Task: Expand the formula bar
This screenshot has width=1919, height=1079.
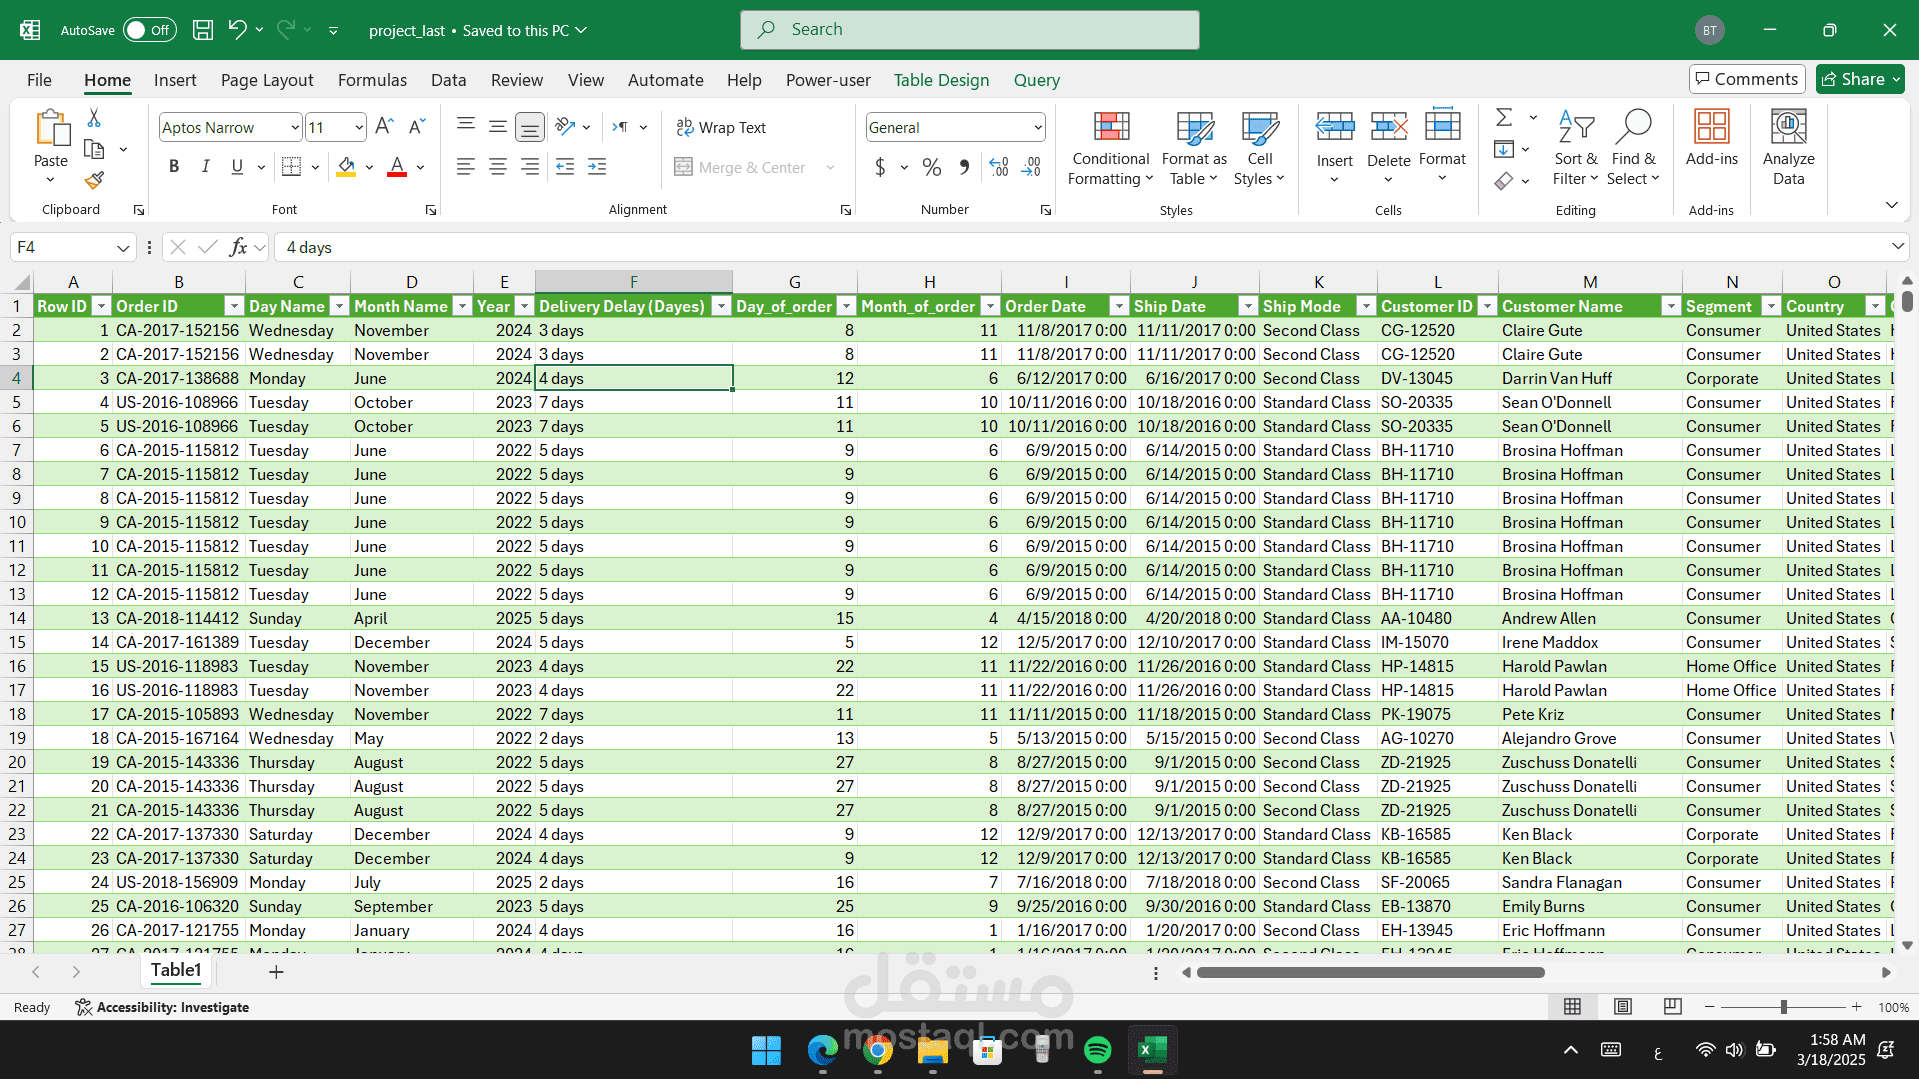Action: (1897, 246)
